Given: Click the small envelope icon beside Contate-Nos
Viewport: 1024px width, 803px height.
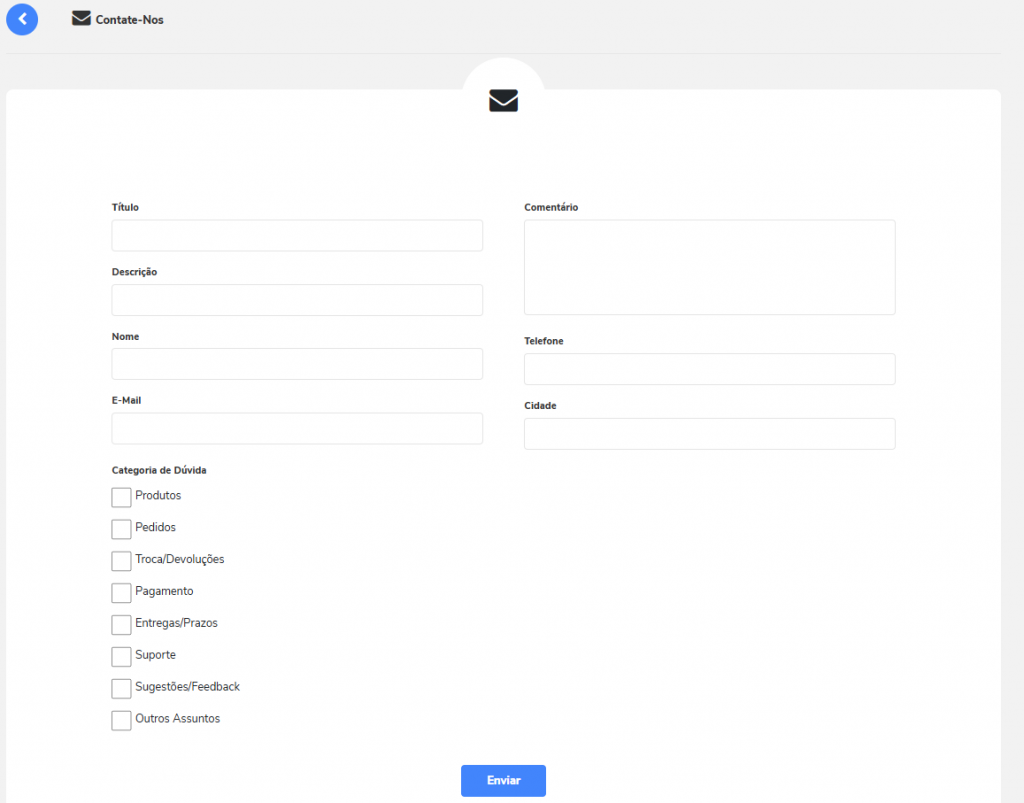Looking at the screenshot, I should coord(81,19).
